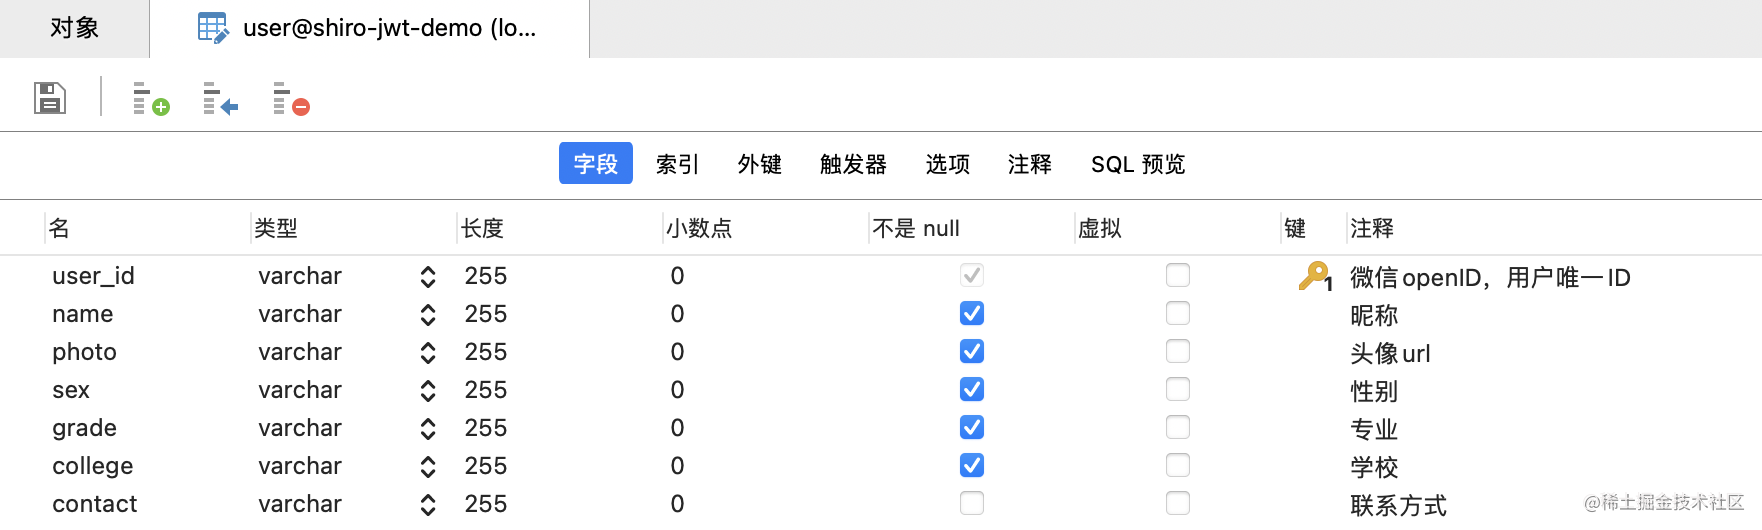Toggle not-null checkbox for name

click(x=972, y=313)
